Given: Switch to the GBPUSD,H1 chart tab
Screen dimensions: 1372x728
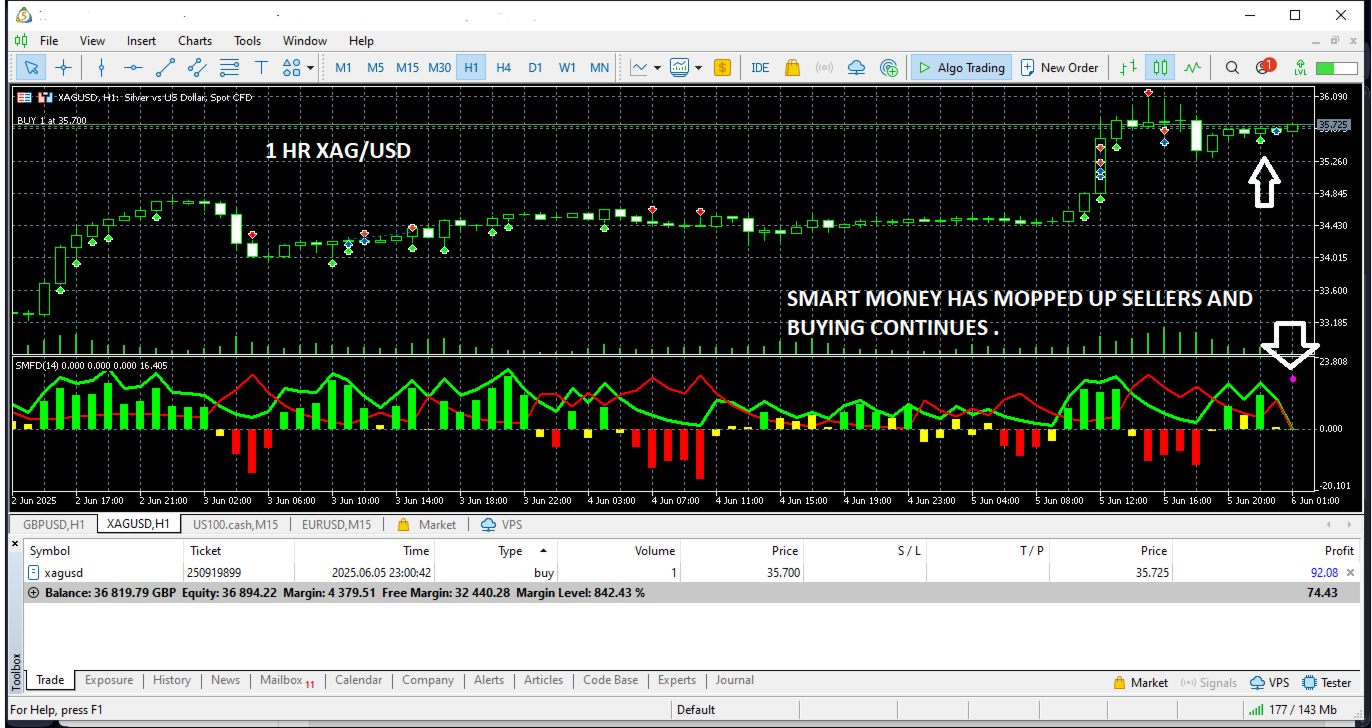Looking at the screenshot, I should coord(53,524).
